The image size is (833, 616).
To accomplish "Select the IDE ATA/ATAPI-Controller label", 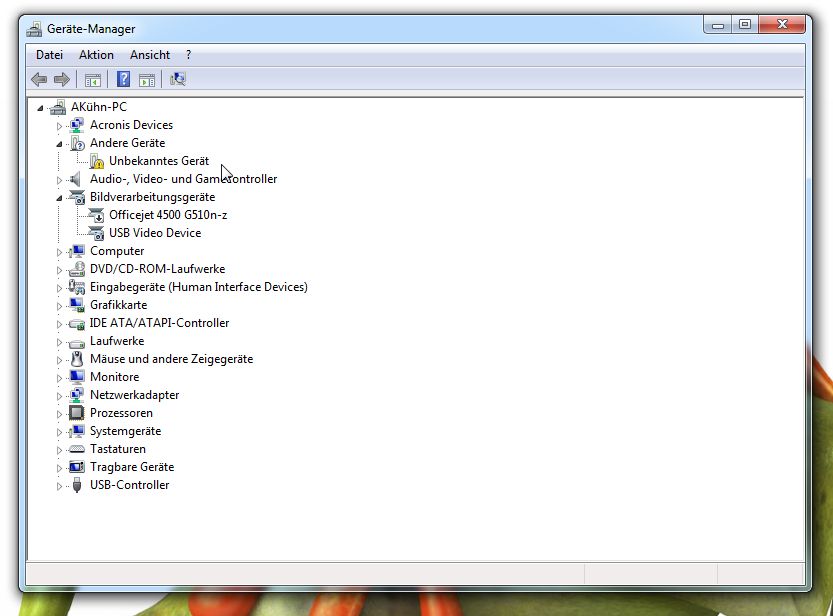I will click(159, 323).
